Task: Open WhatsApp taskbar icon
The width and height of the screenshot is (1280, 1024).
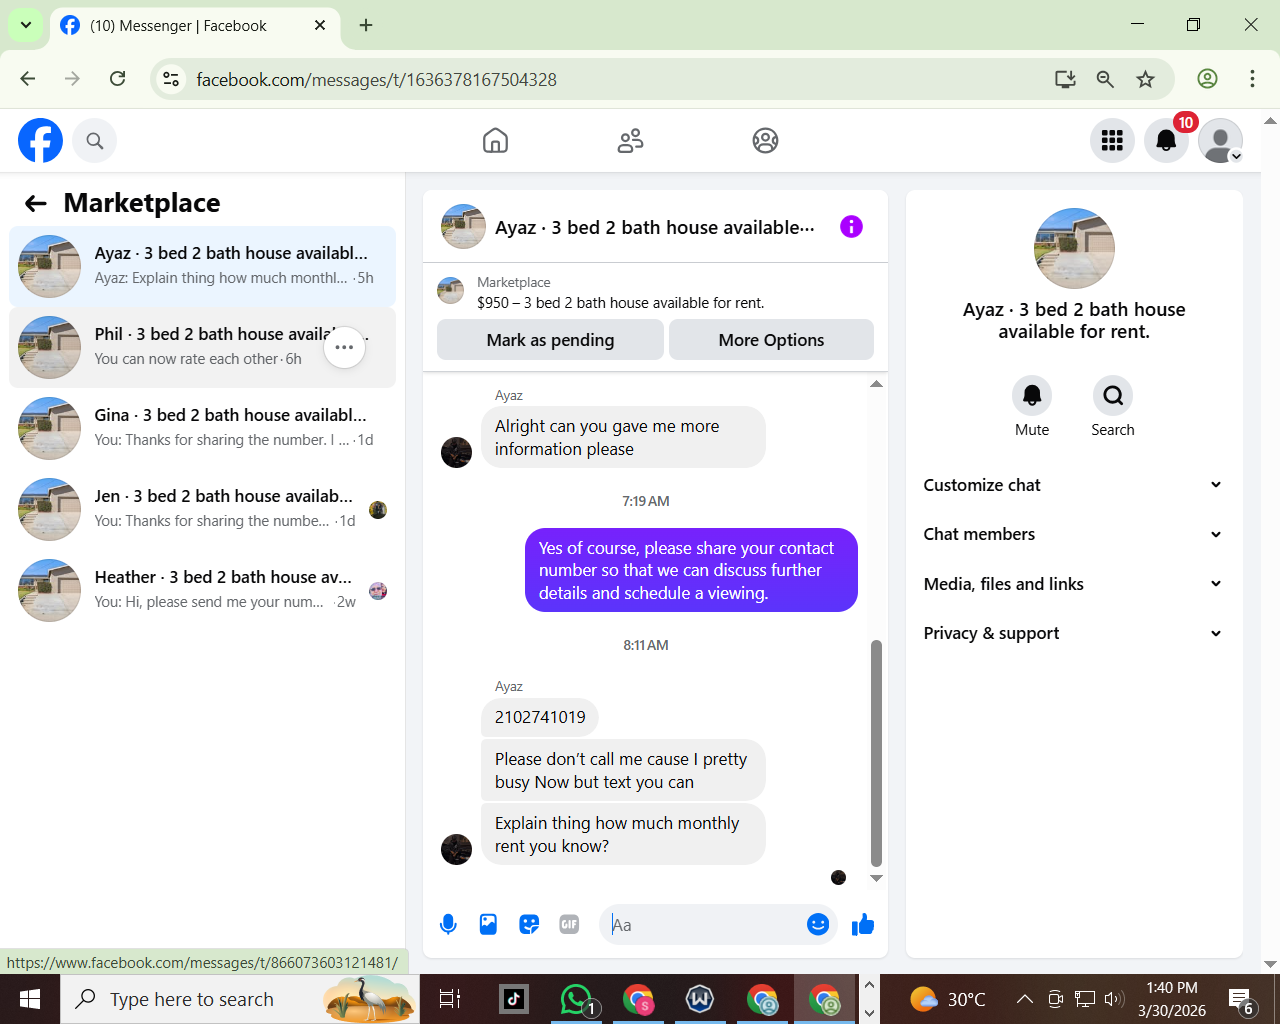Action: coord(577,999)
